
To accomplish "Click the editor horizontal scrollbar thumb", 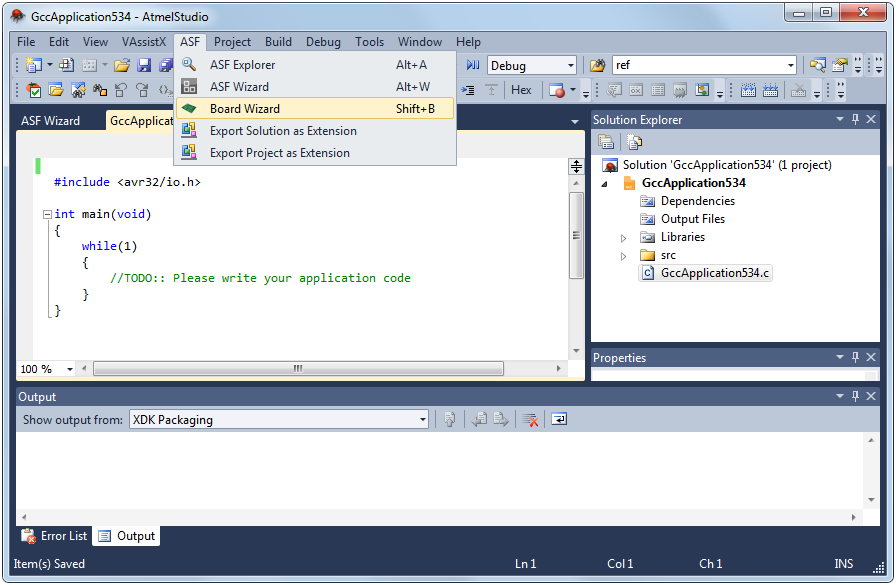I will point(298,368).
